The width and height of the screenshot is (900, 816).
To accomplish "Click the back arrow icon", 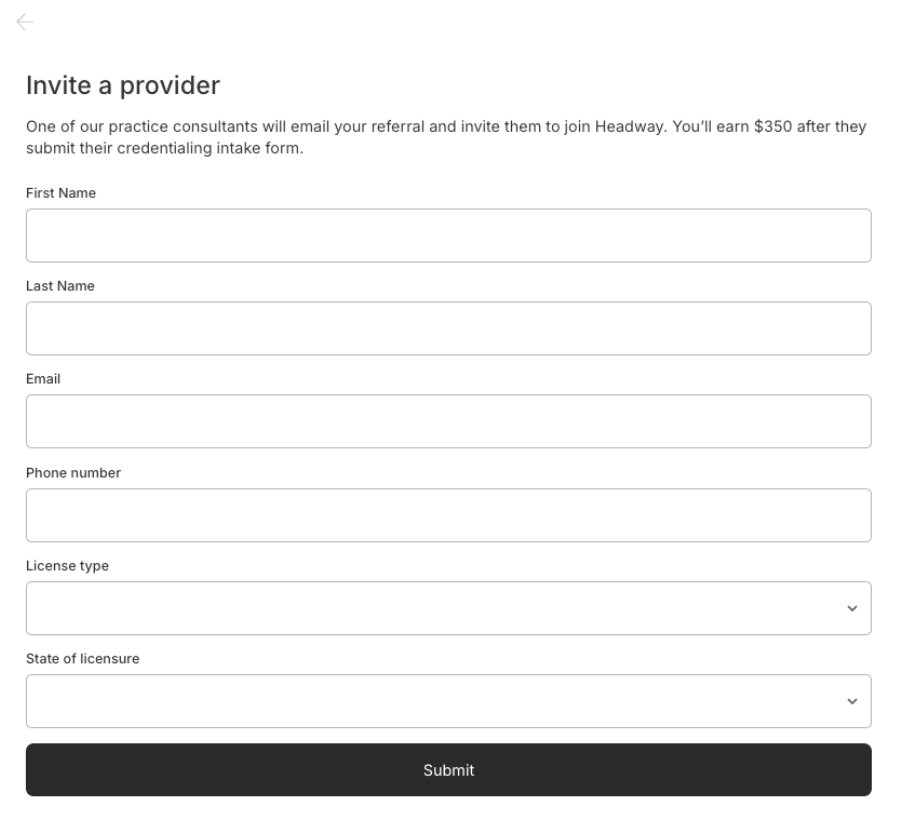I will click(x=25, y=22).
